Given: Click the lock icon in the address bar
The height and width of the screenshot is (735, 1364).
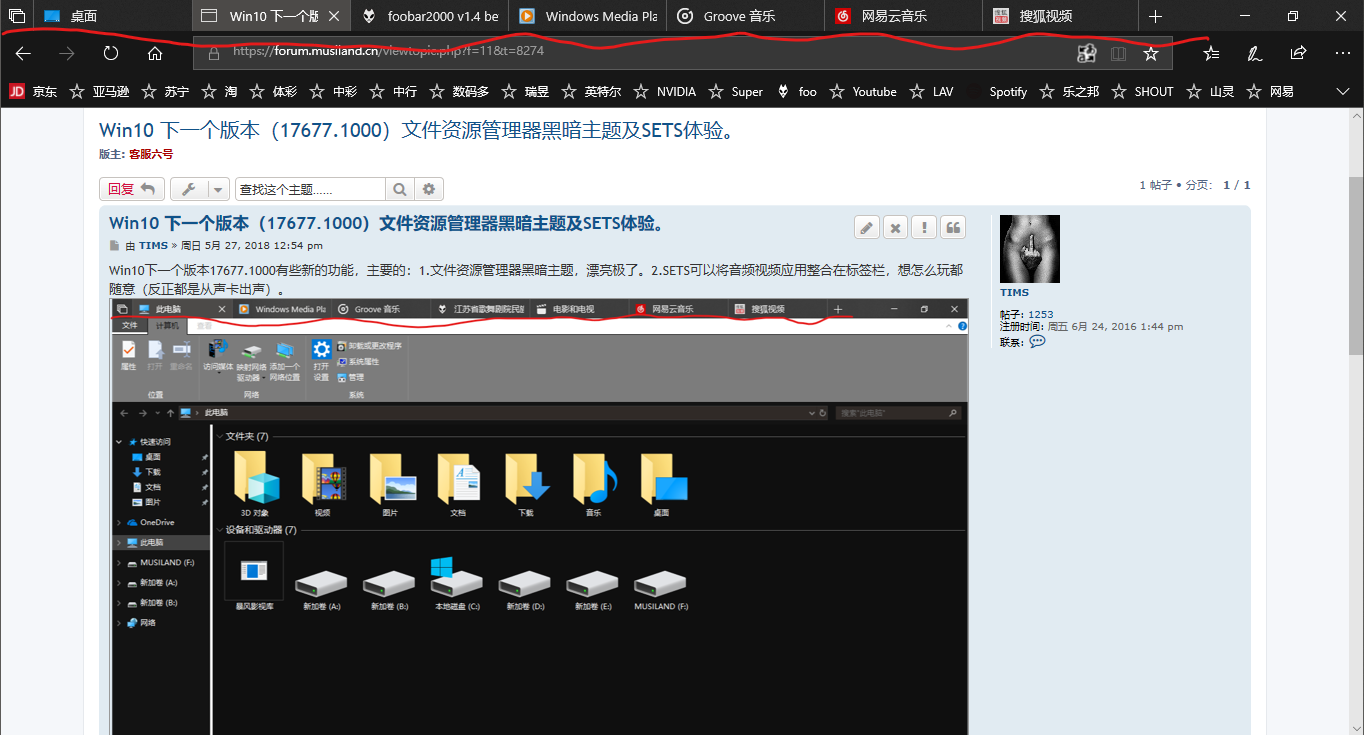Looking at the screenshot, I should [213, 53].
